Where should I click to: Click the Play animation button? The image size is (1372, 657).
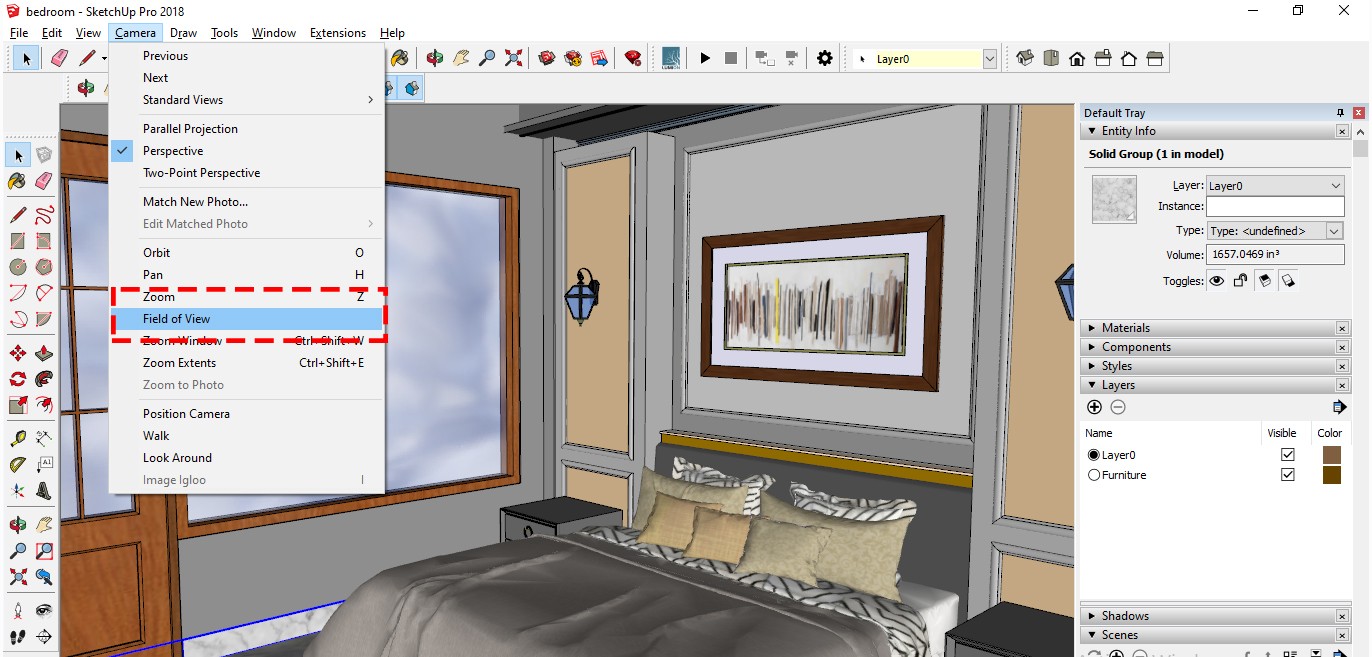705,59
